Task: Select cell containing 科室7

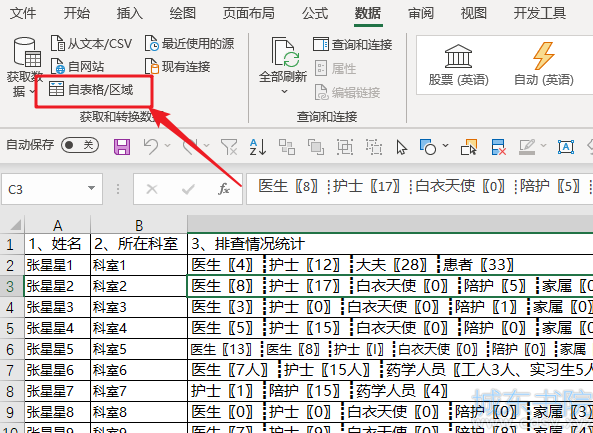Action: pos(139,391)
